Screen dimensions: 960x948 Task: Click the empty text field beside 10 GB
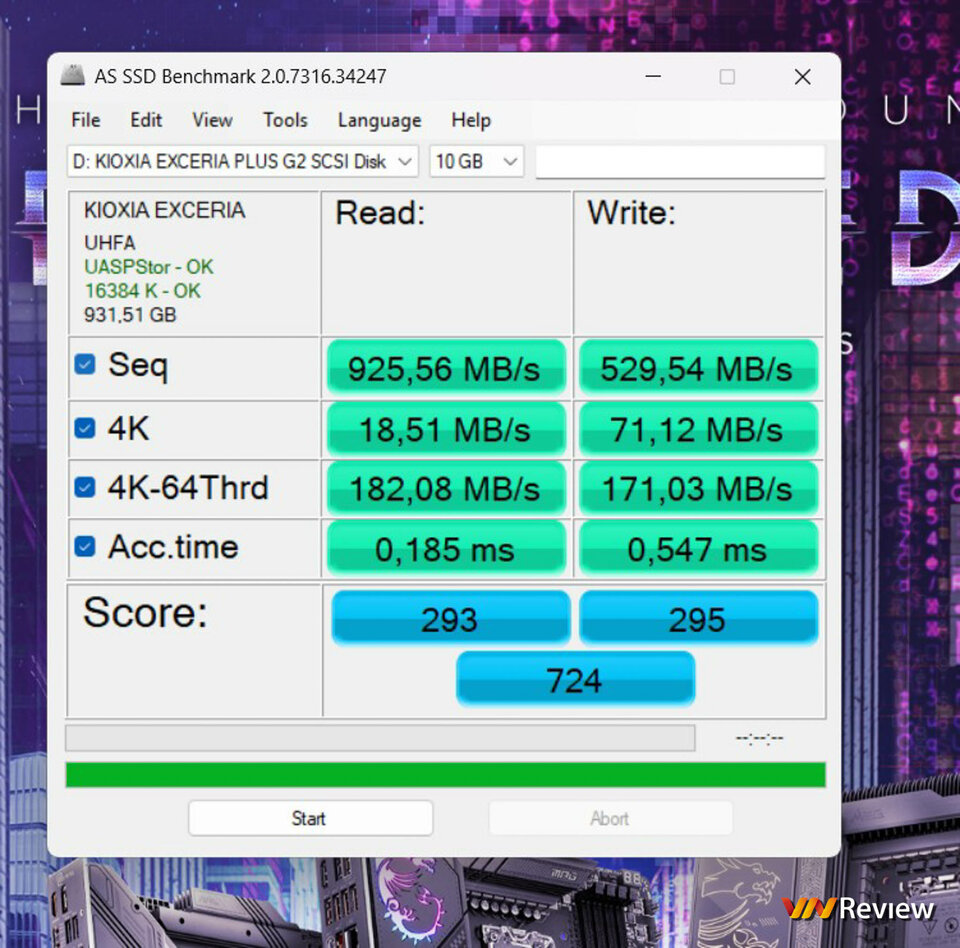coord(680,162)
